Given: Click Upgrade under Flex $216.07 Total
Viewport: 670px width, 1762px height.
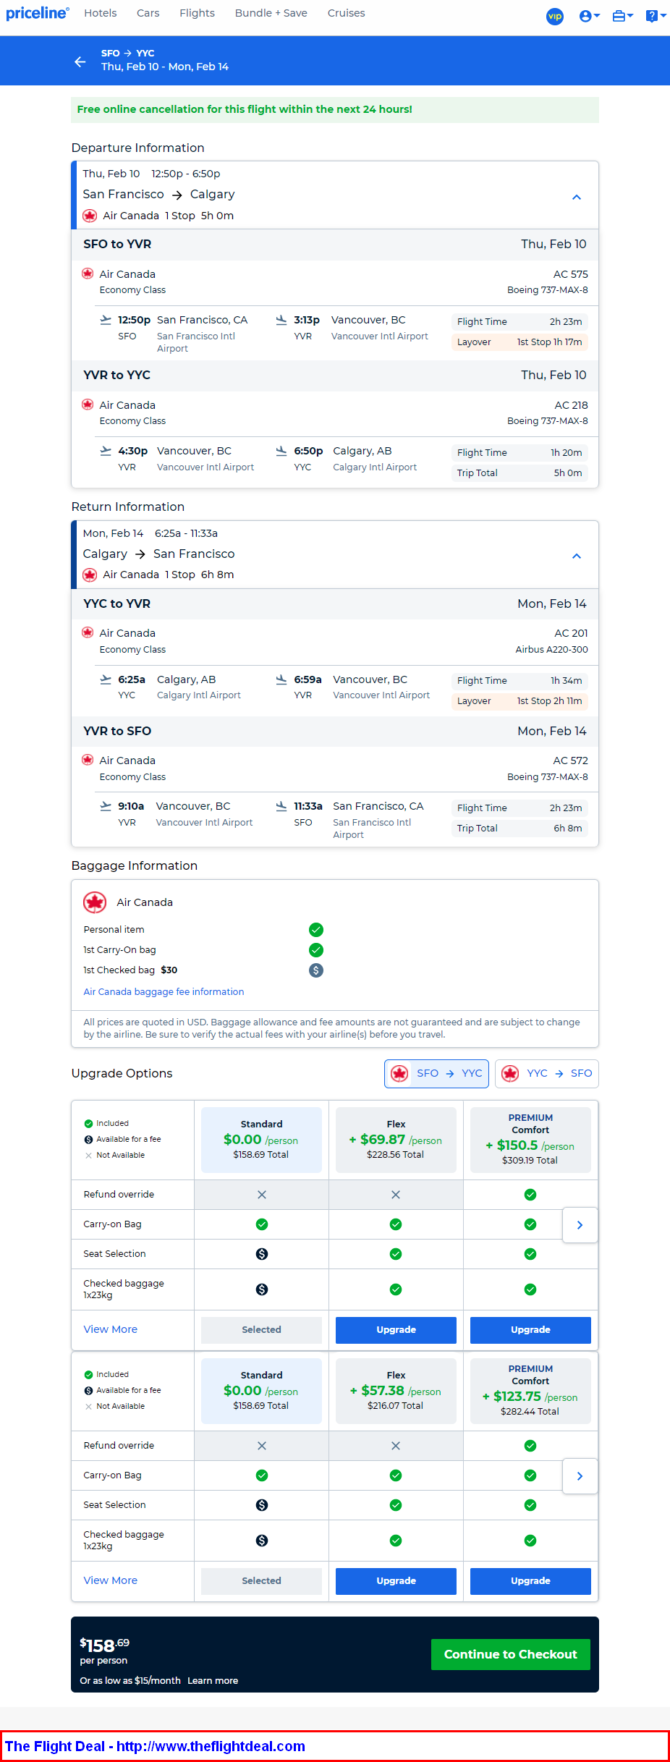Looking at the screenshot, I should [x=396, y=1581].
